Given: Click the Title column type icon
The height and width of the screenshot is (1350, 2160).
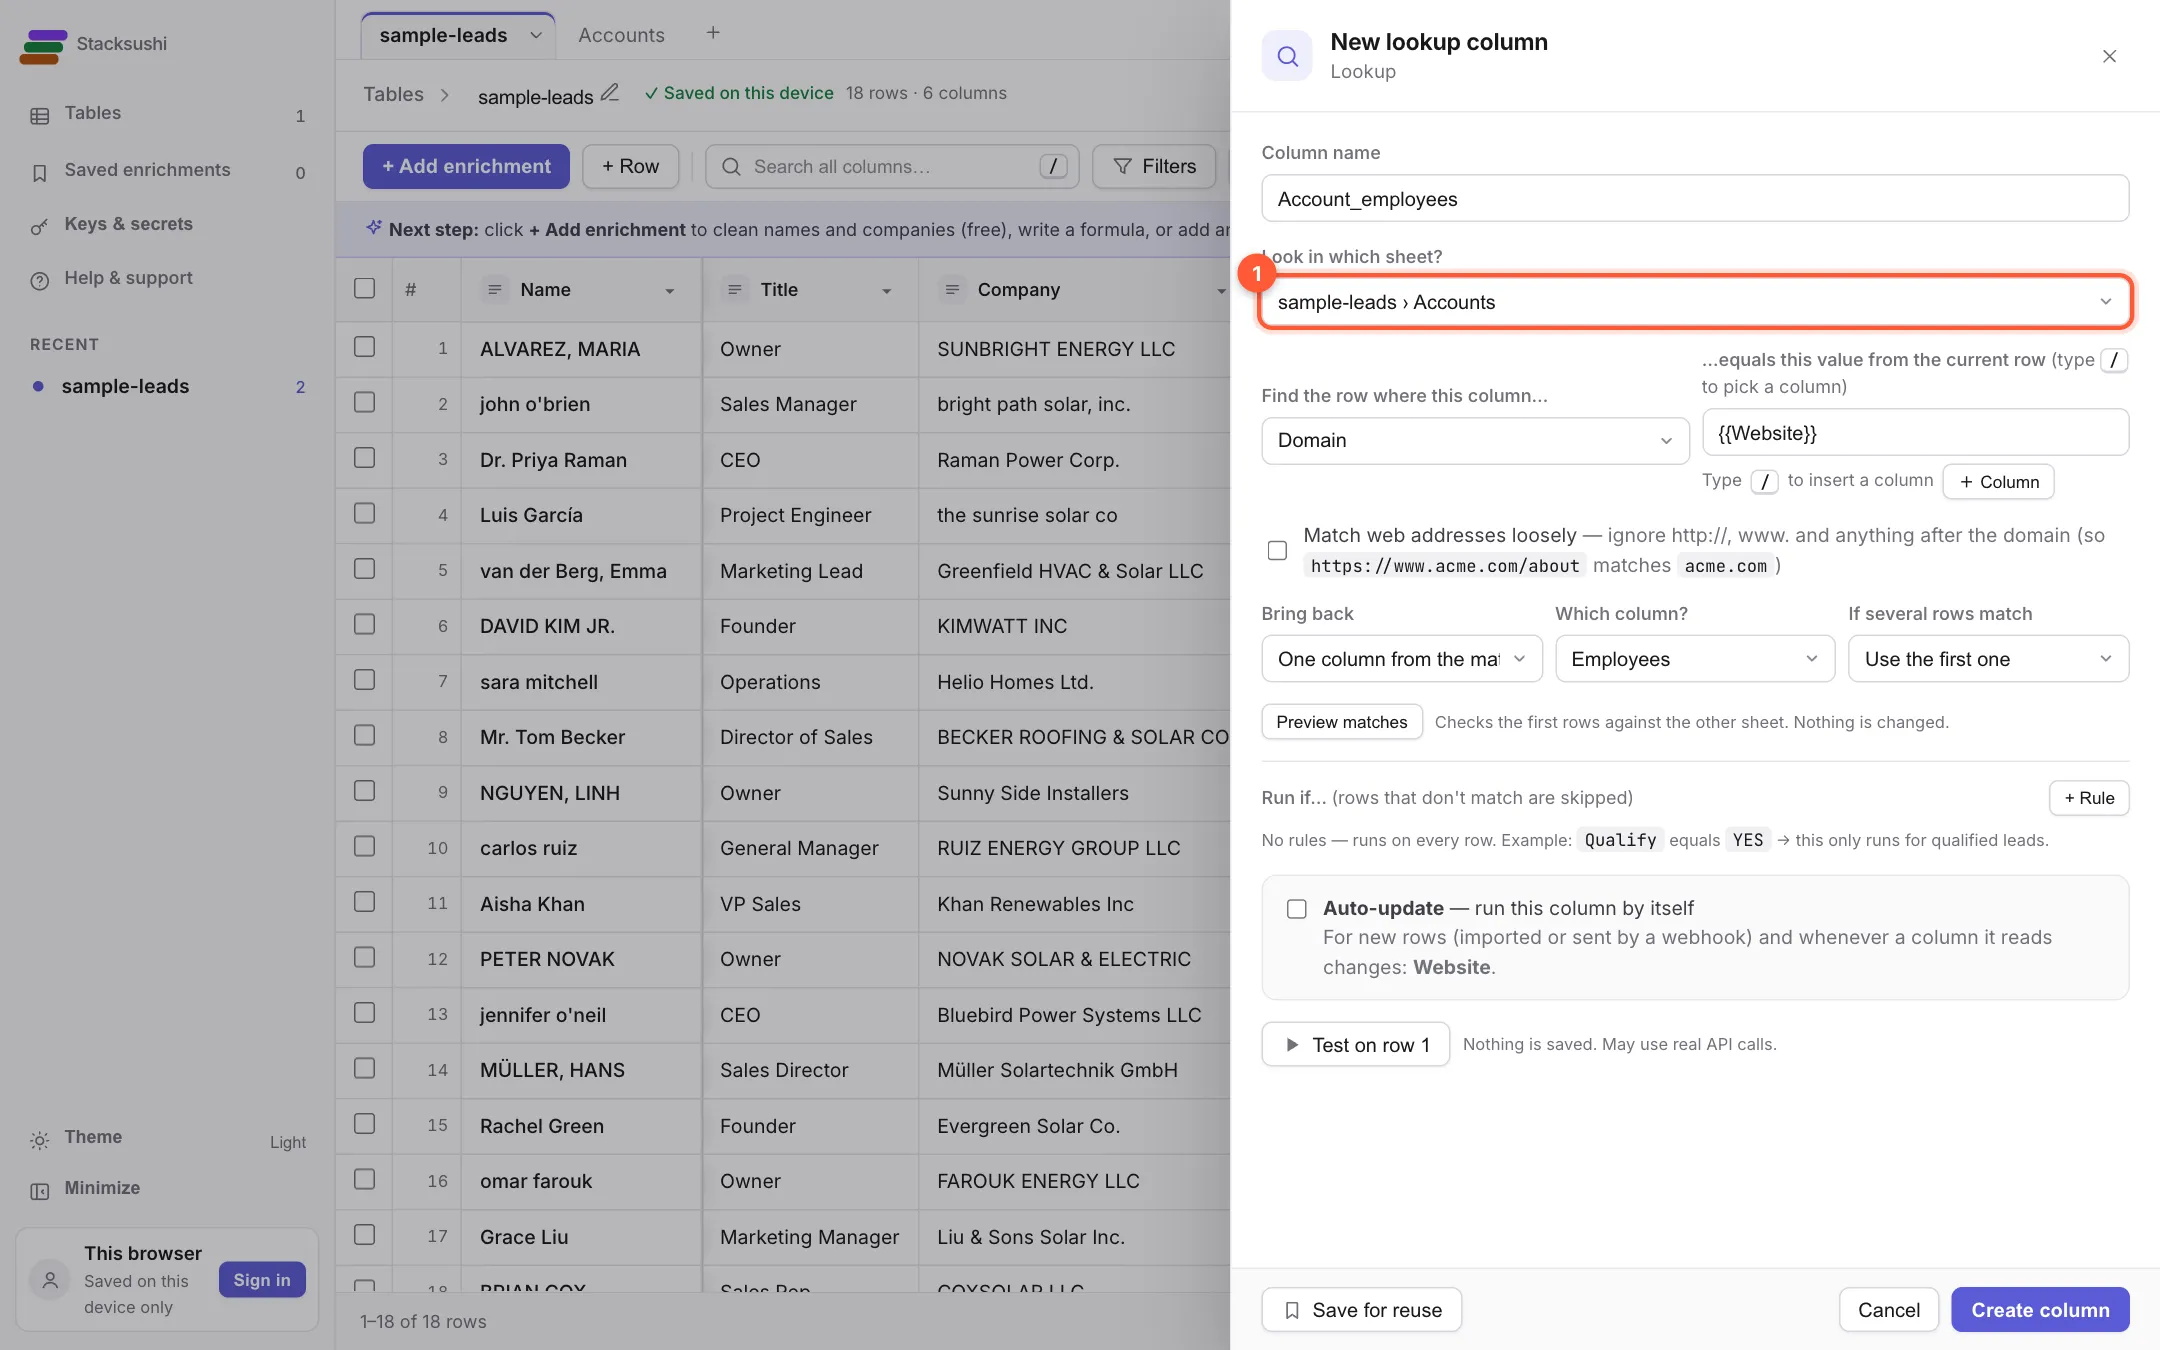Looking at the screenshot, I should point(734,290).
